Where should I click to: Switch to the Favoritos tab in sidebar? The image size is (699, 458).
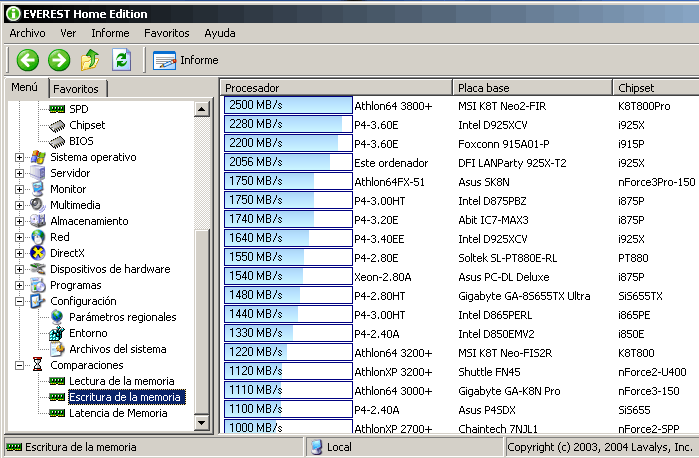pyautogui.click(x=76, y=89)
